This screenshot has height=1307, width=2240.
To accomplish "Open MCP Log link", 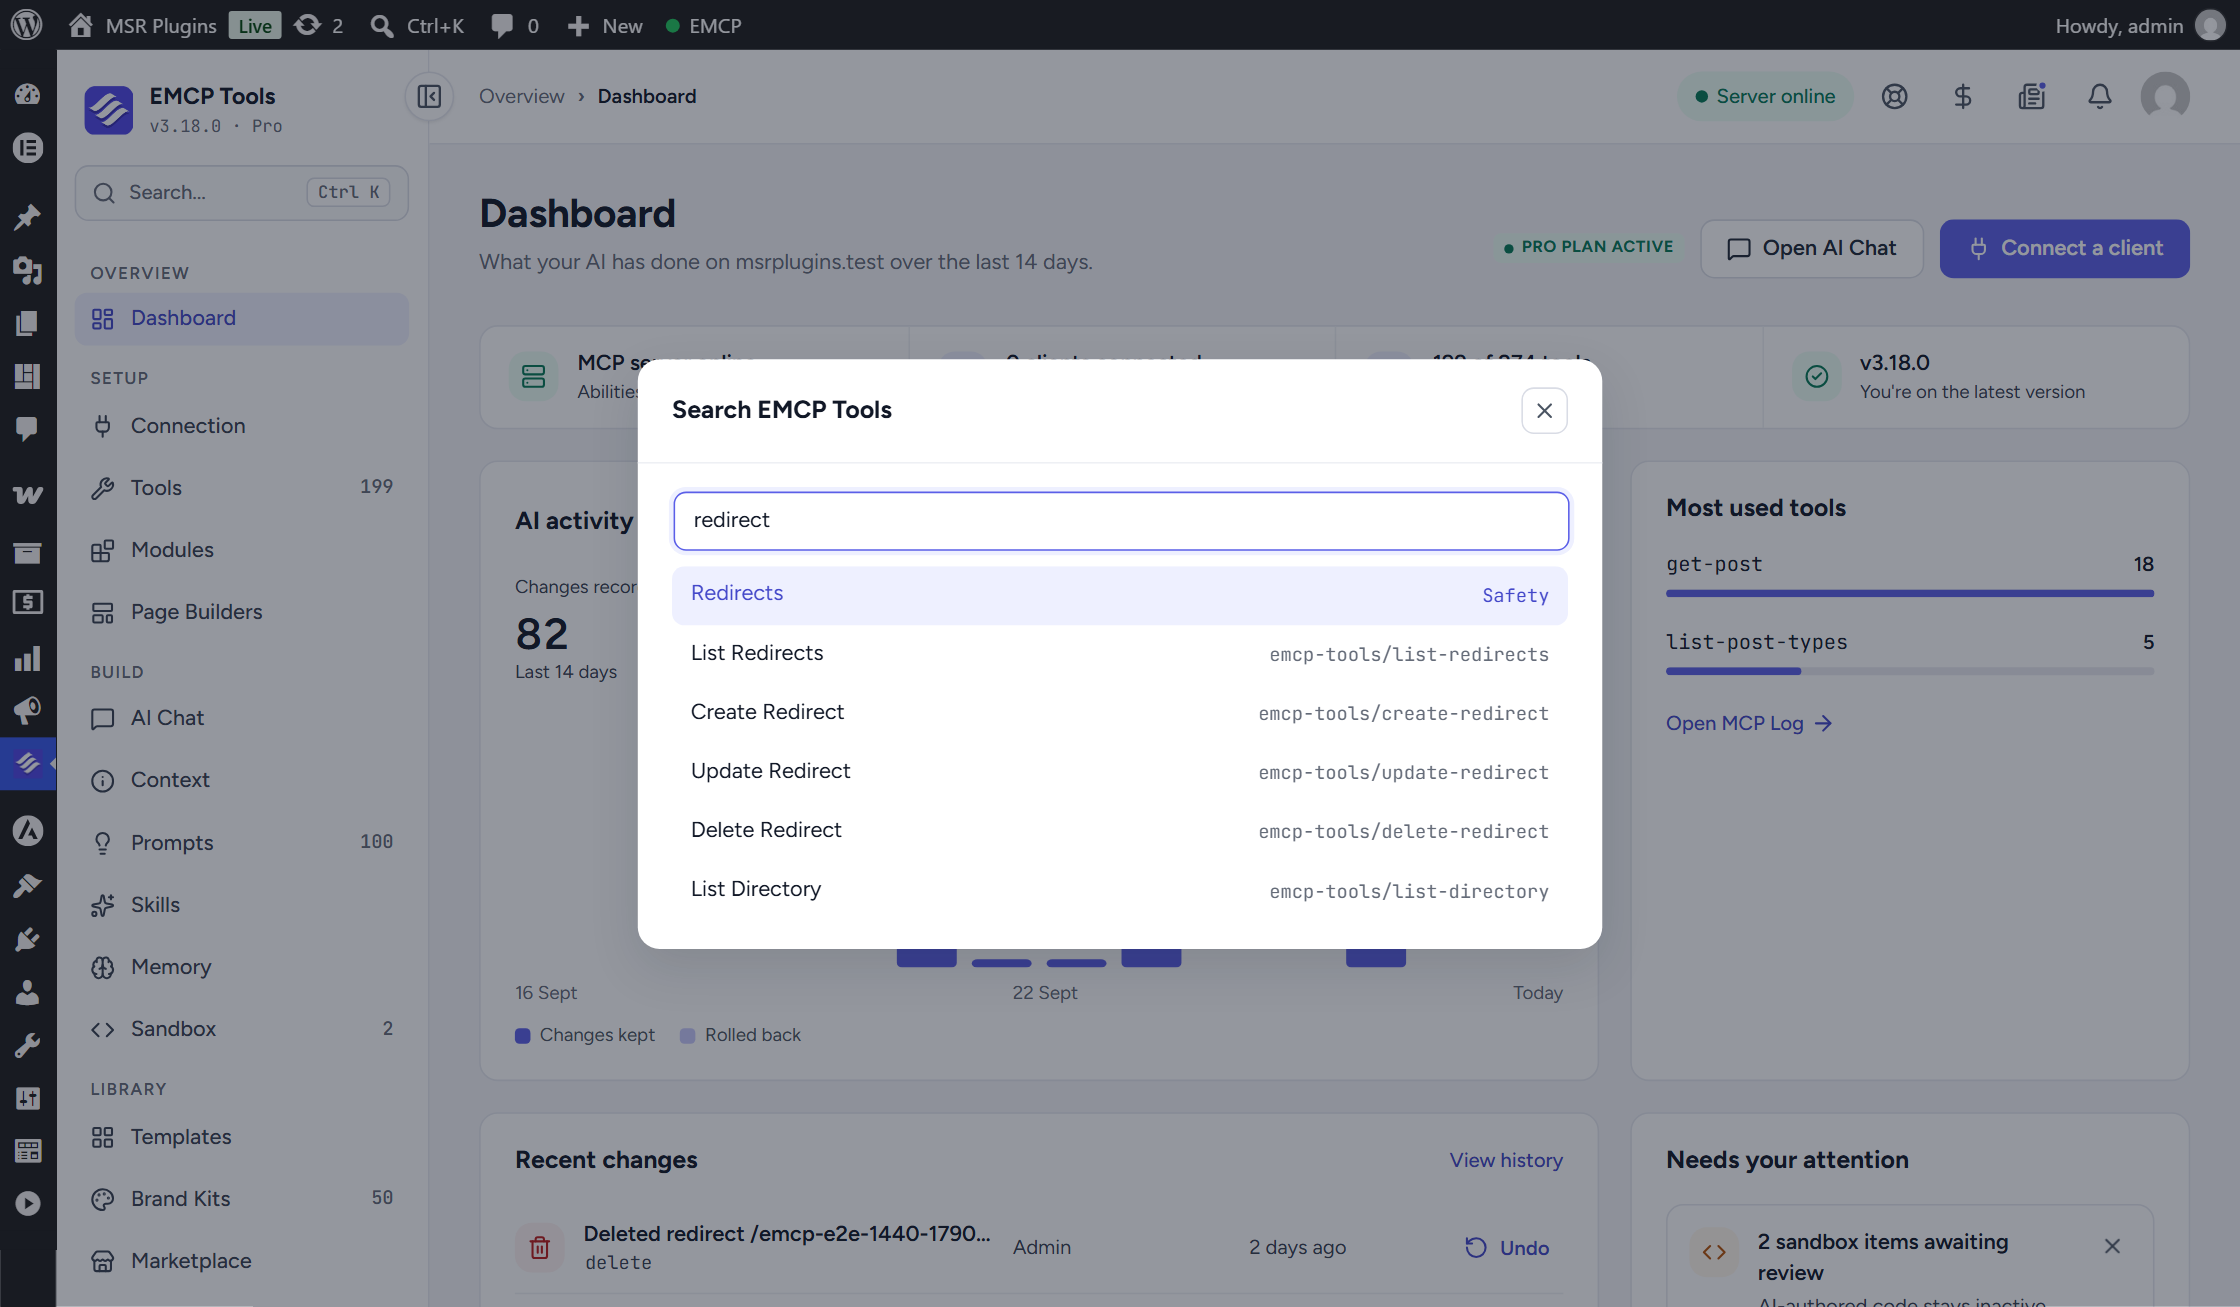I will 1748,723.
